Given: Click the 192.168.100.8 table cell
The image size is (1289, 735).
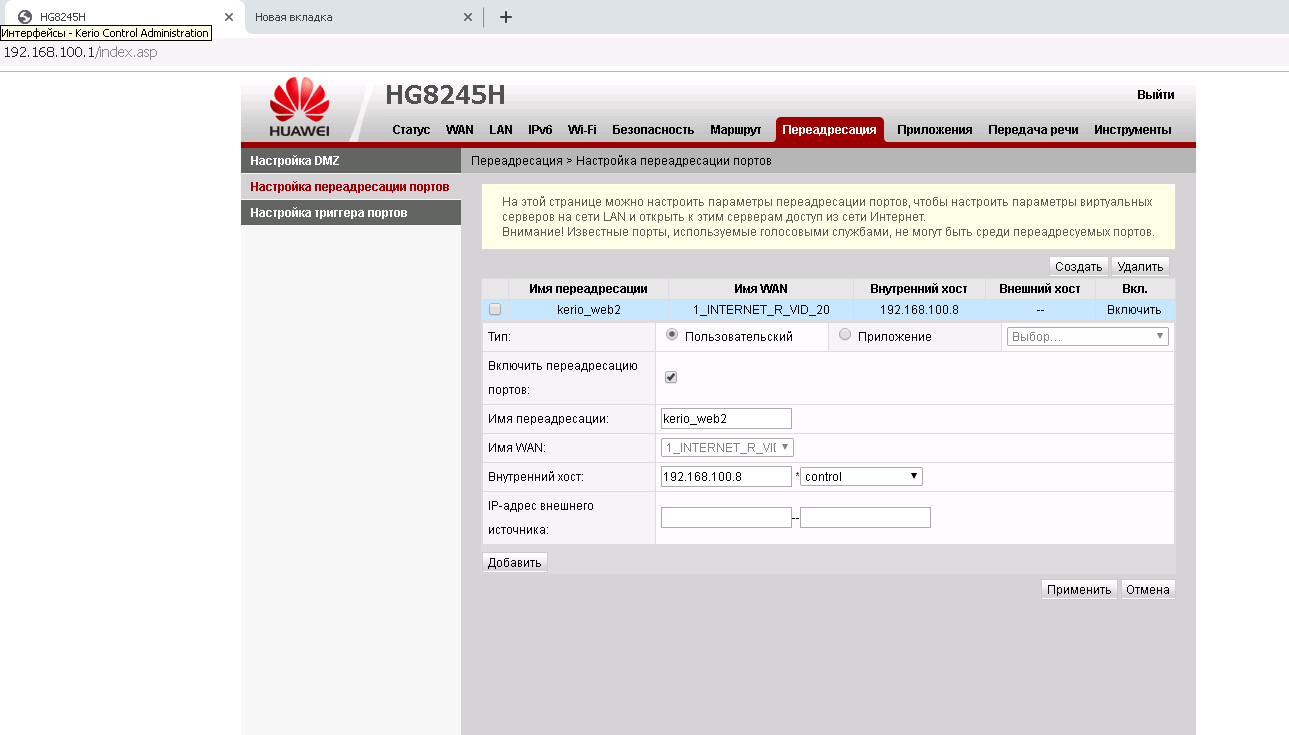Looking at the screenshot, I should click(919, 310).
